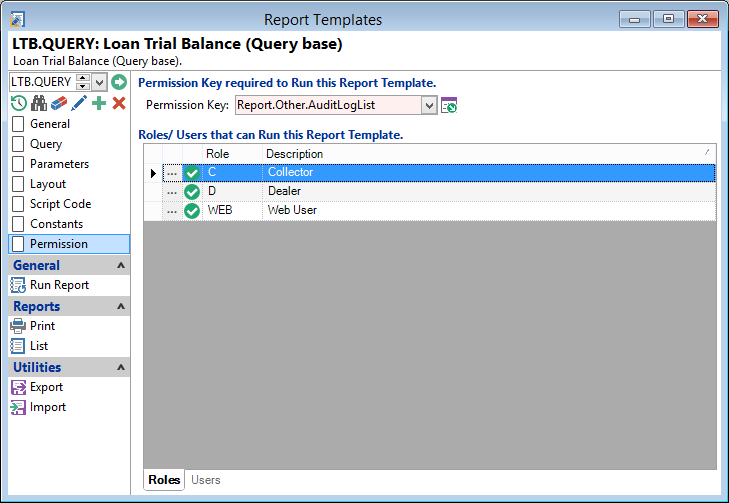Screen dimensions: 729x503
Task: Open the LTB.QUERY template dropdown
Action: [100, 82]
